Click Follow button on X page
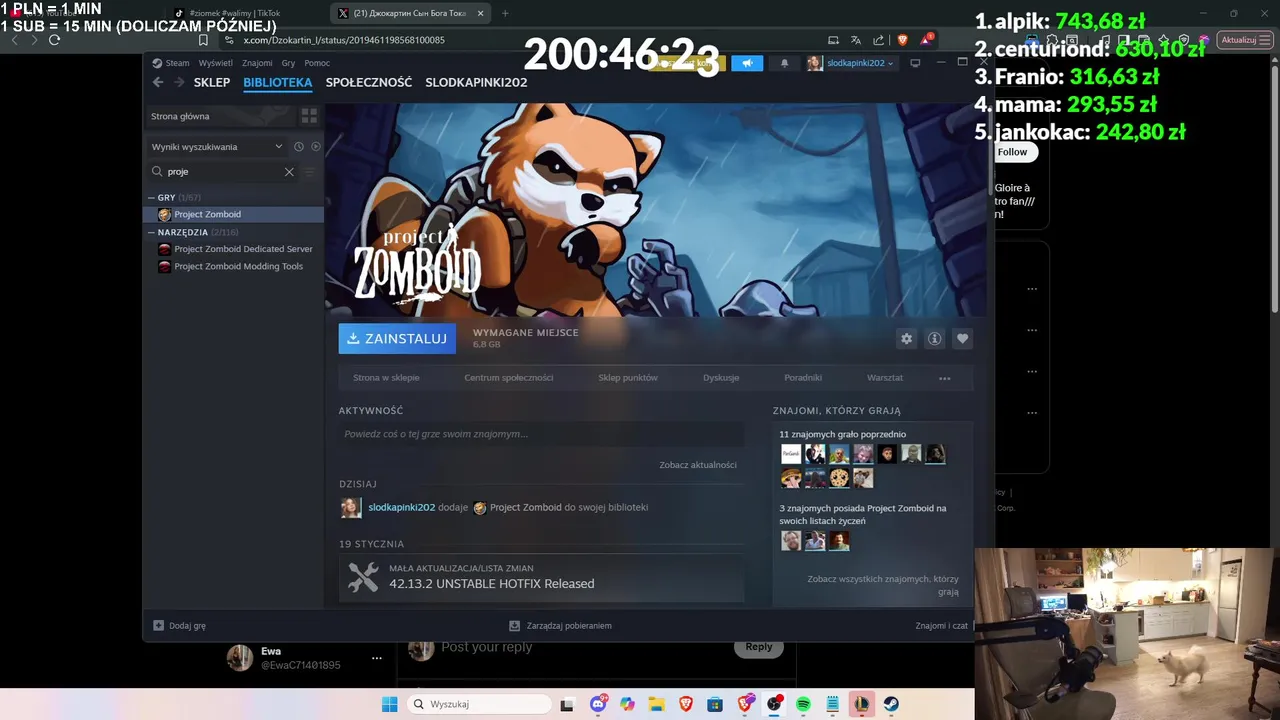Screen dimensions: 1280x720 click(x=1012, y=152)
